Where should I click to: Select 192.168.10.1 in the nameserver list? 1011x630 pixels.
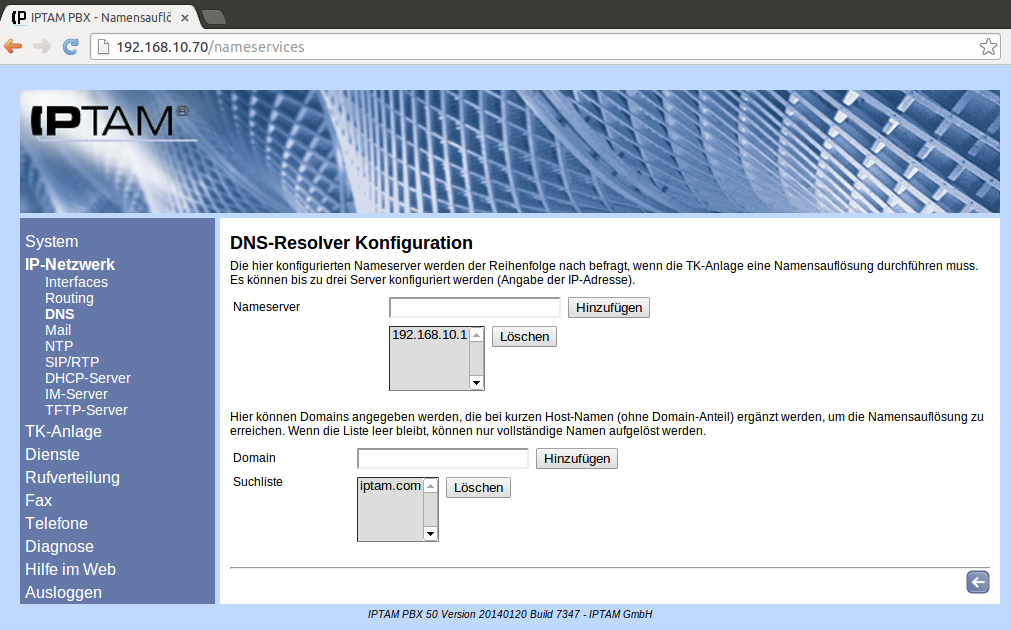pos(429,335)
